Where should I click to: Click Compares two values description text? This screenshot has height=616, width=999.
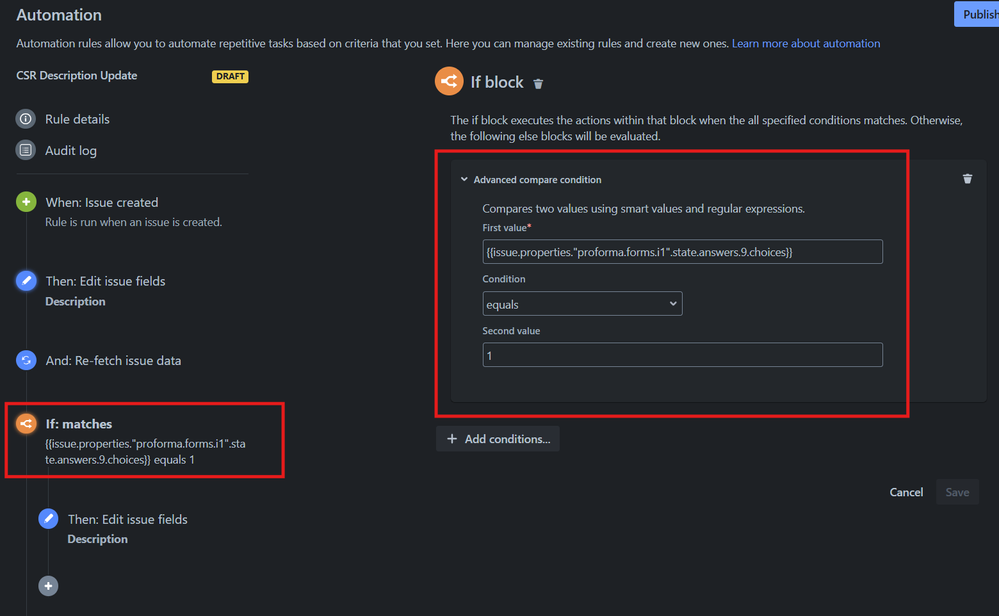(x=643, y=208)
